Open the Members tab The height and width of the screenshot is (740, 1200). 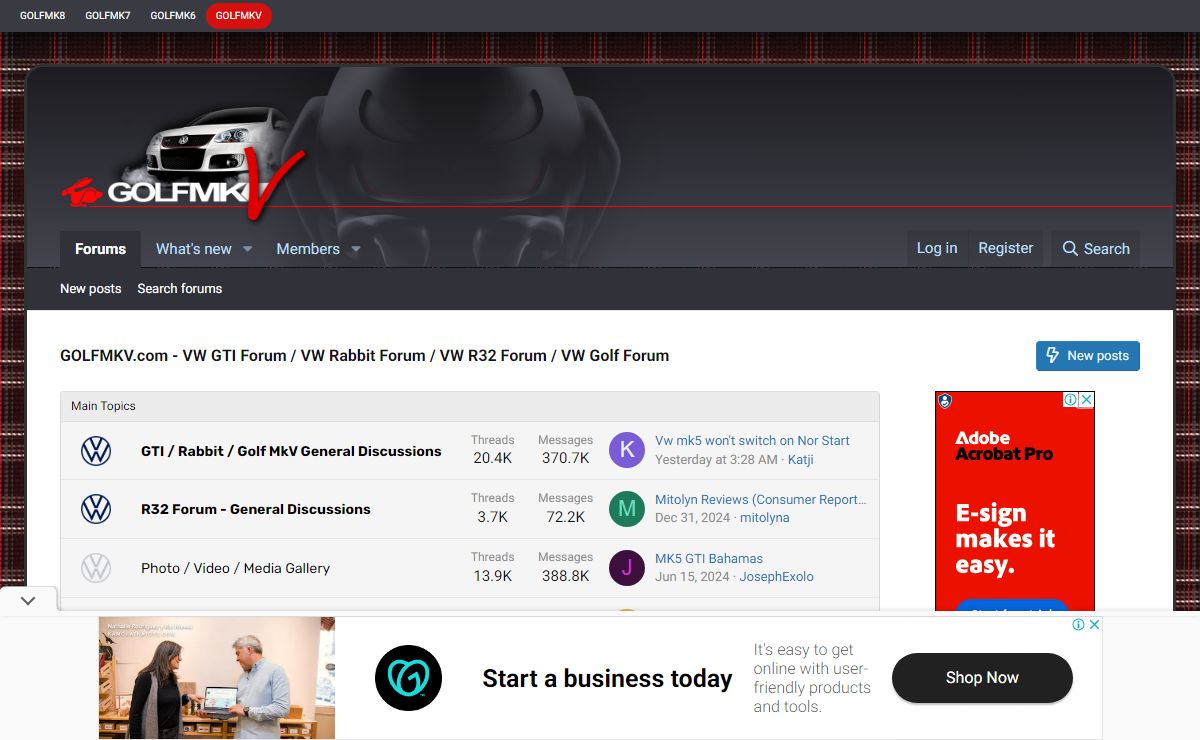tap(308, 249)
